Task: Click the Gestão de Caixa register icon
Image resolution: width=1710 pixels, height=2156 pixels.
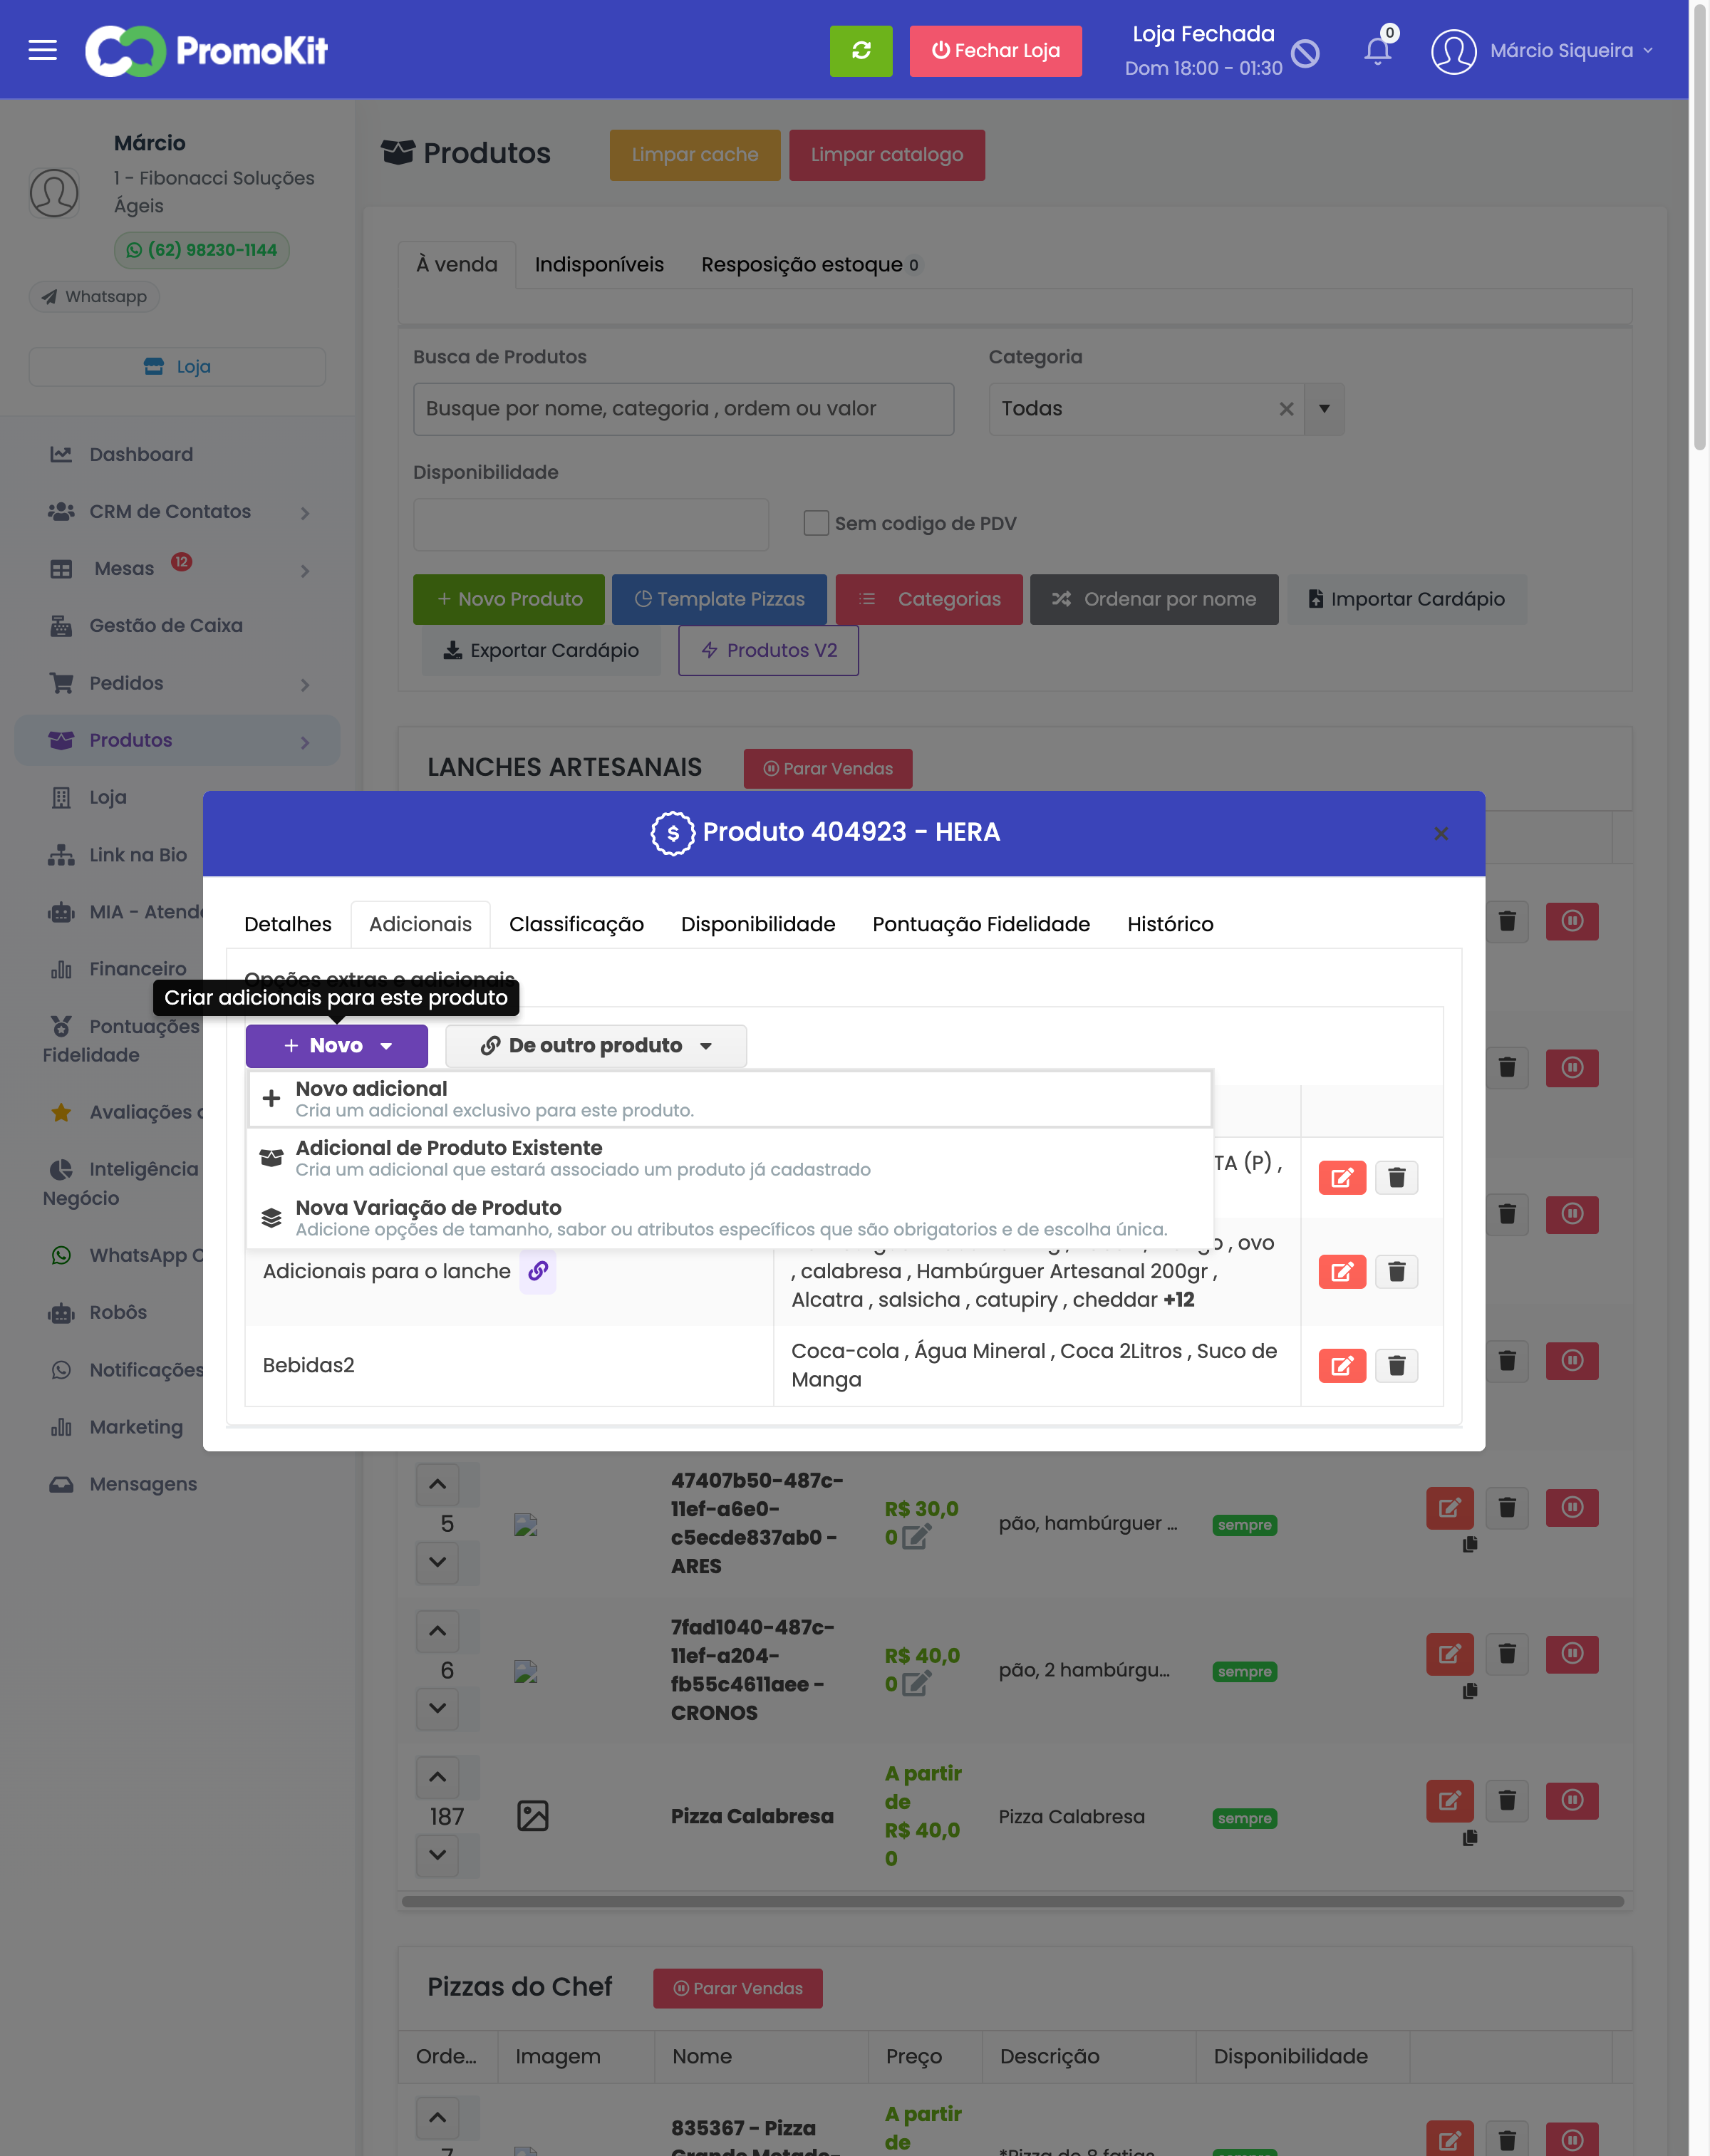Action: 61,626
